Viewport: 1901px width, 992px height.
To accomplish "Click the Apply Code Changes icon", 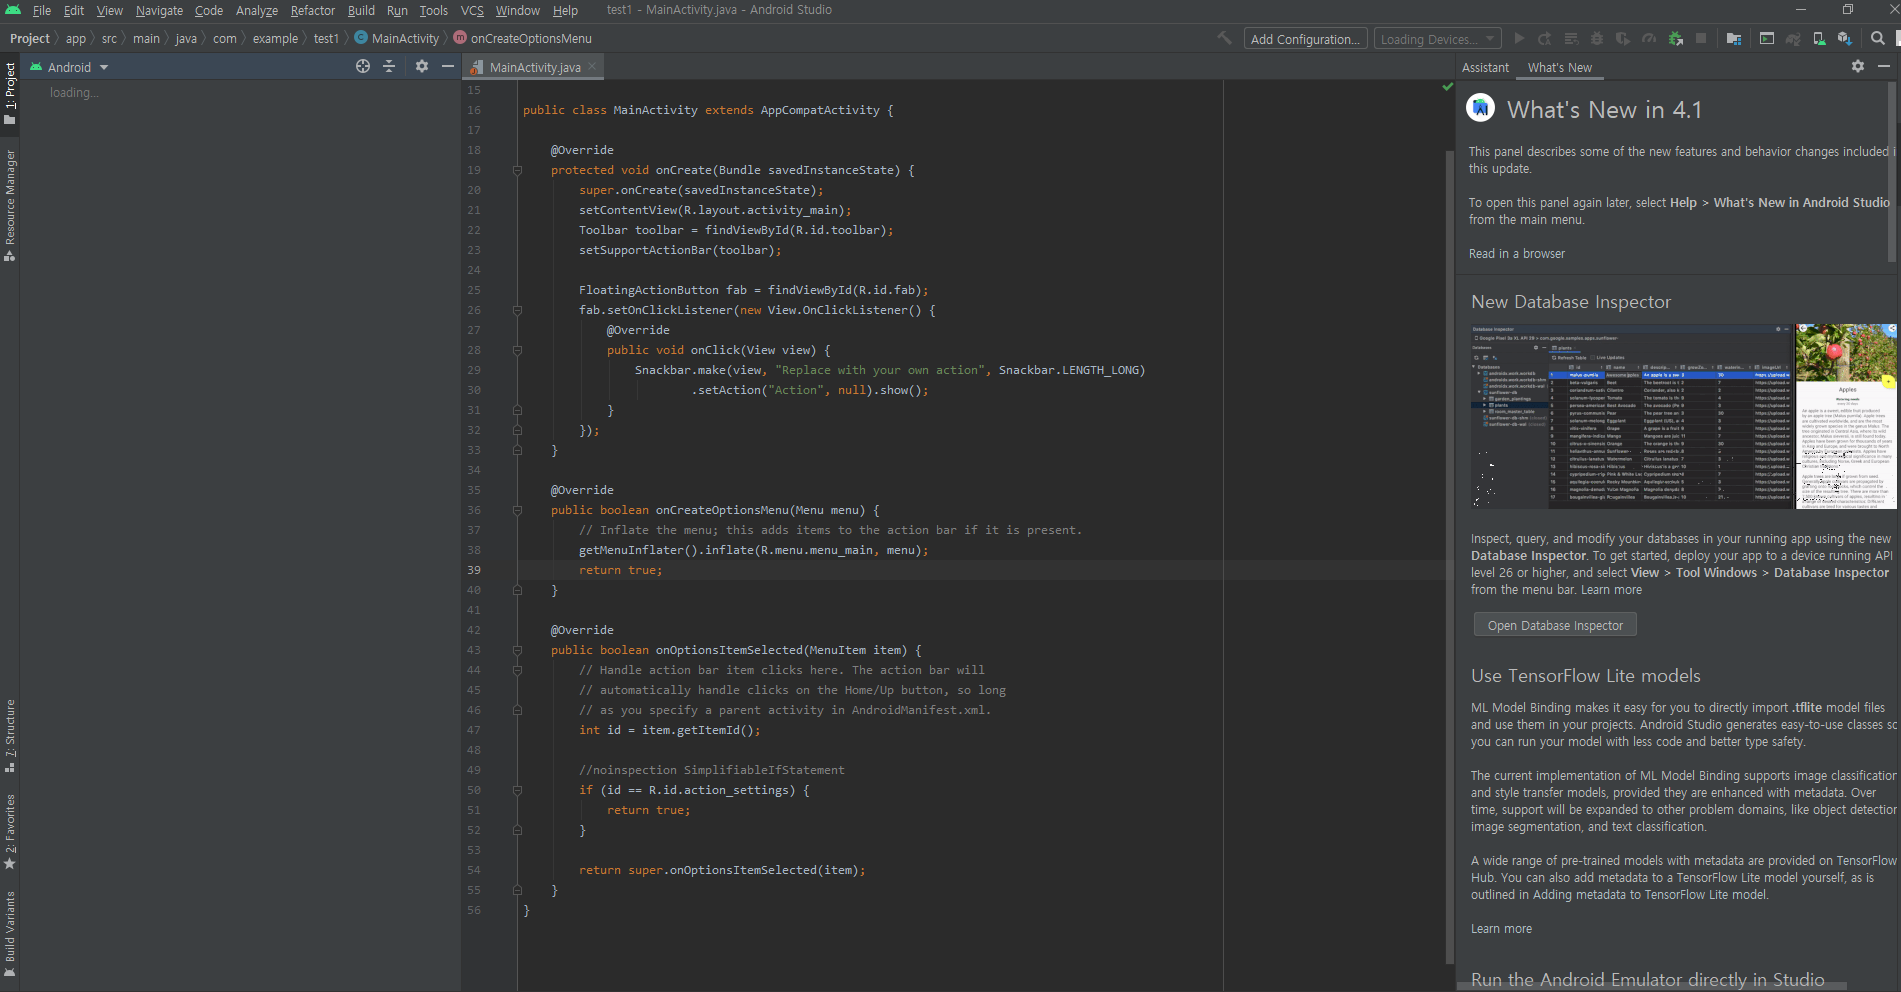I will click(1571, 38).
